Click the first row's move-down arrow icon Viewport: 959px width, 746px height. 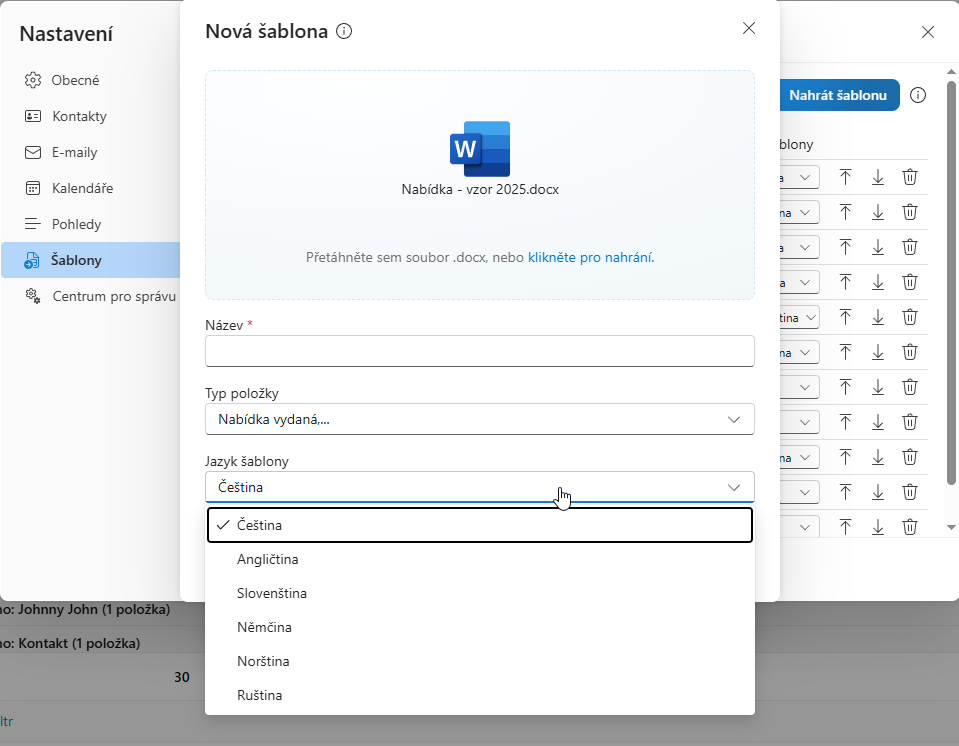click(878, 177)
